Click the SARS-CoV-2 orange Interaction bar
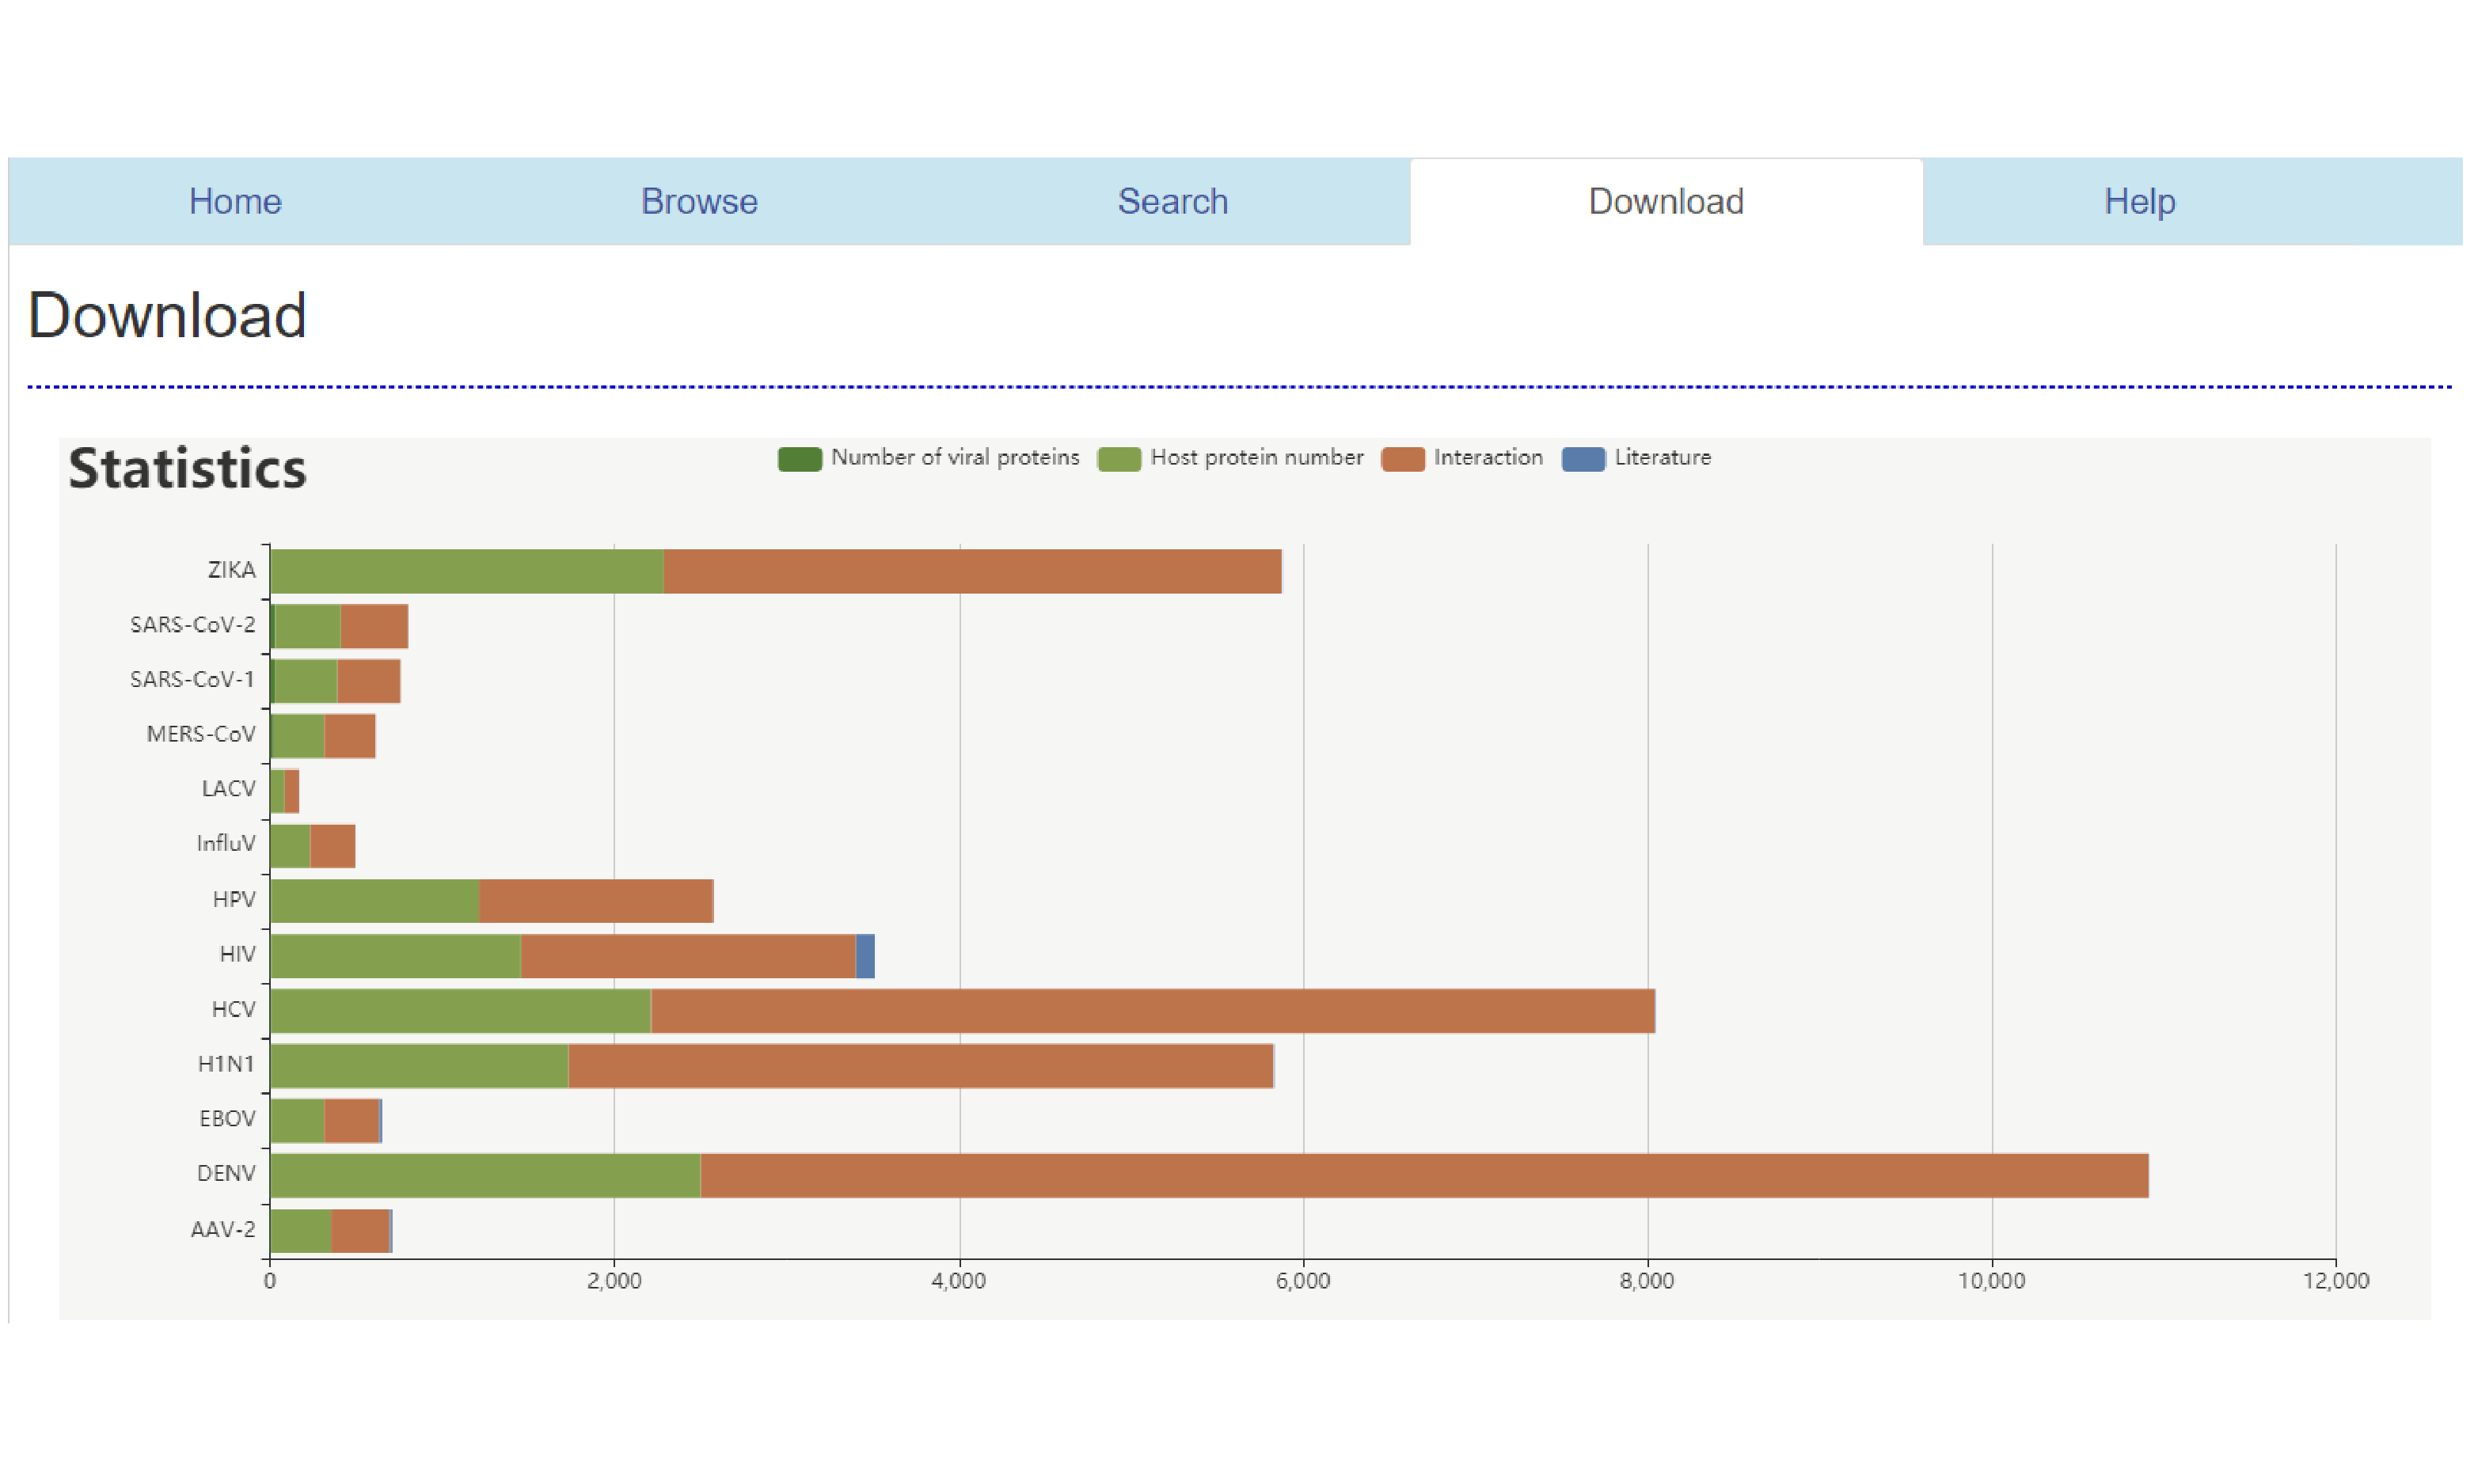 pyautogui.click(x=374, y=626)
